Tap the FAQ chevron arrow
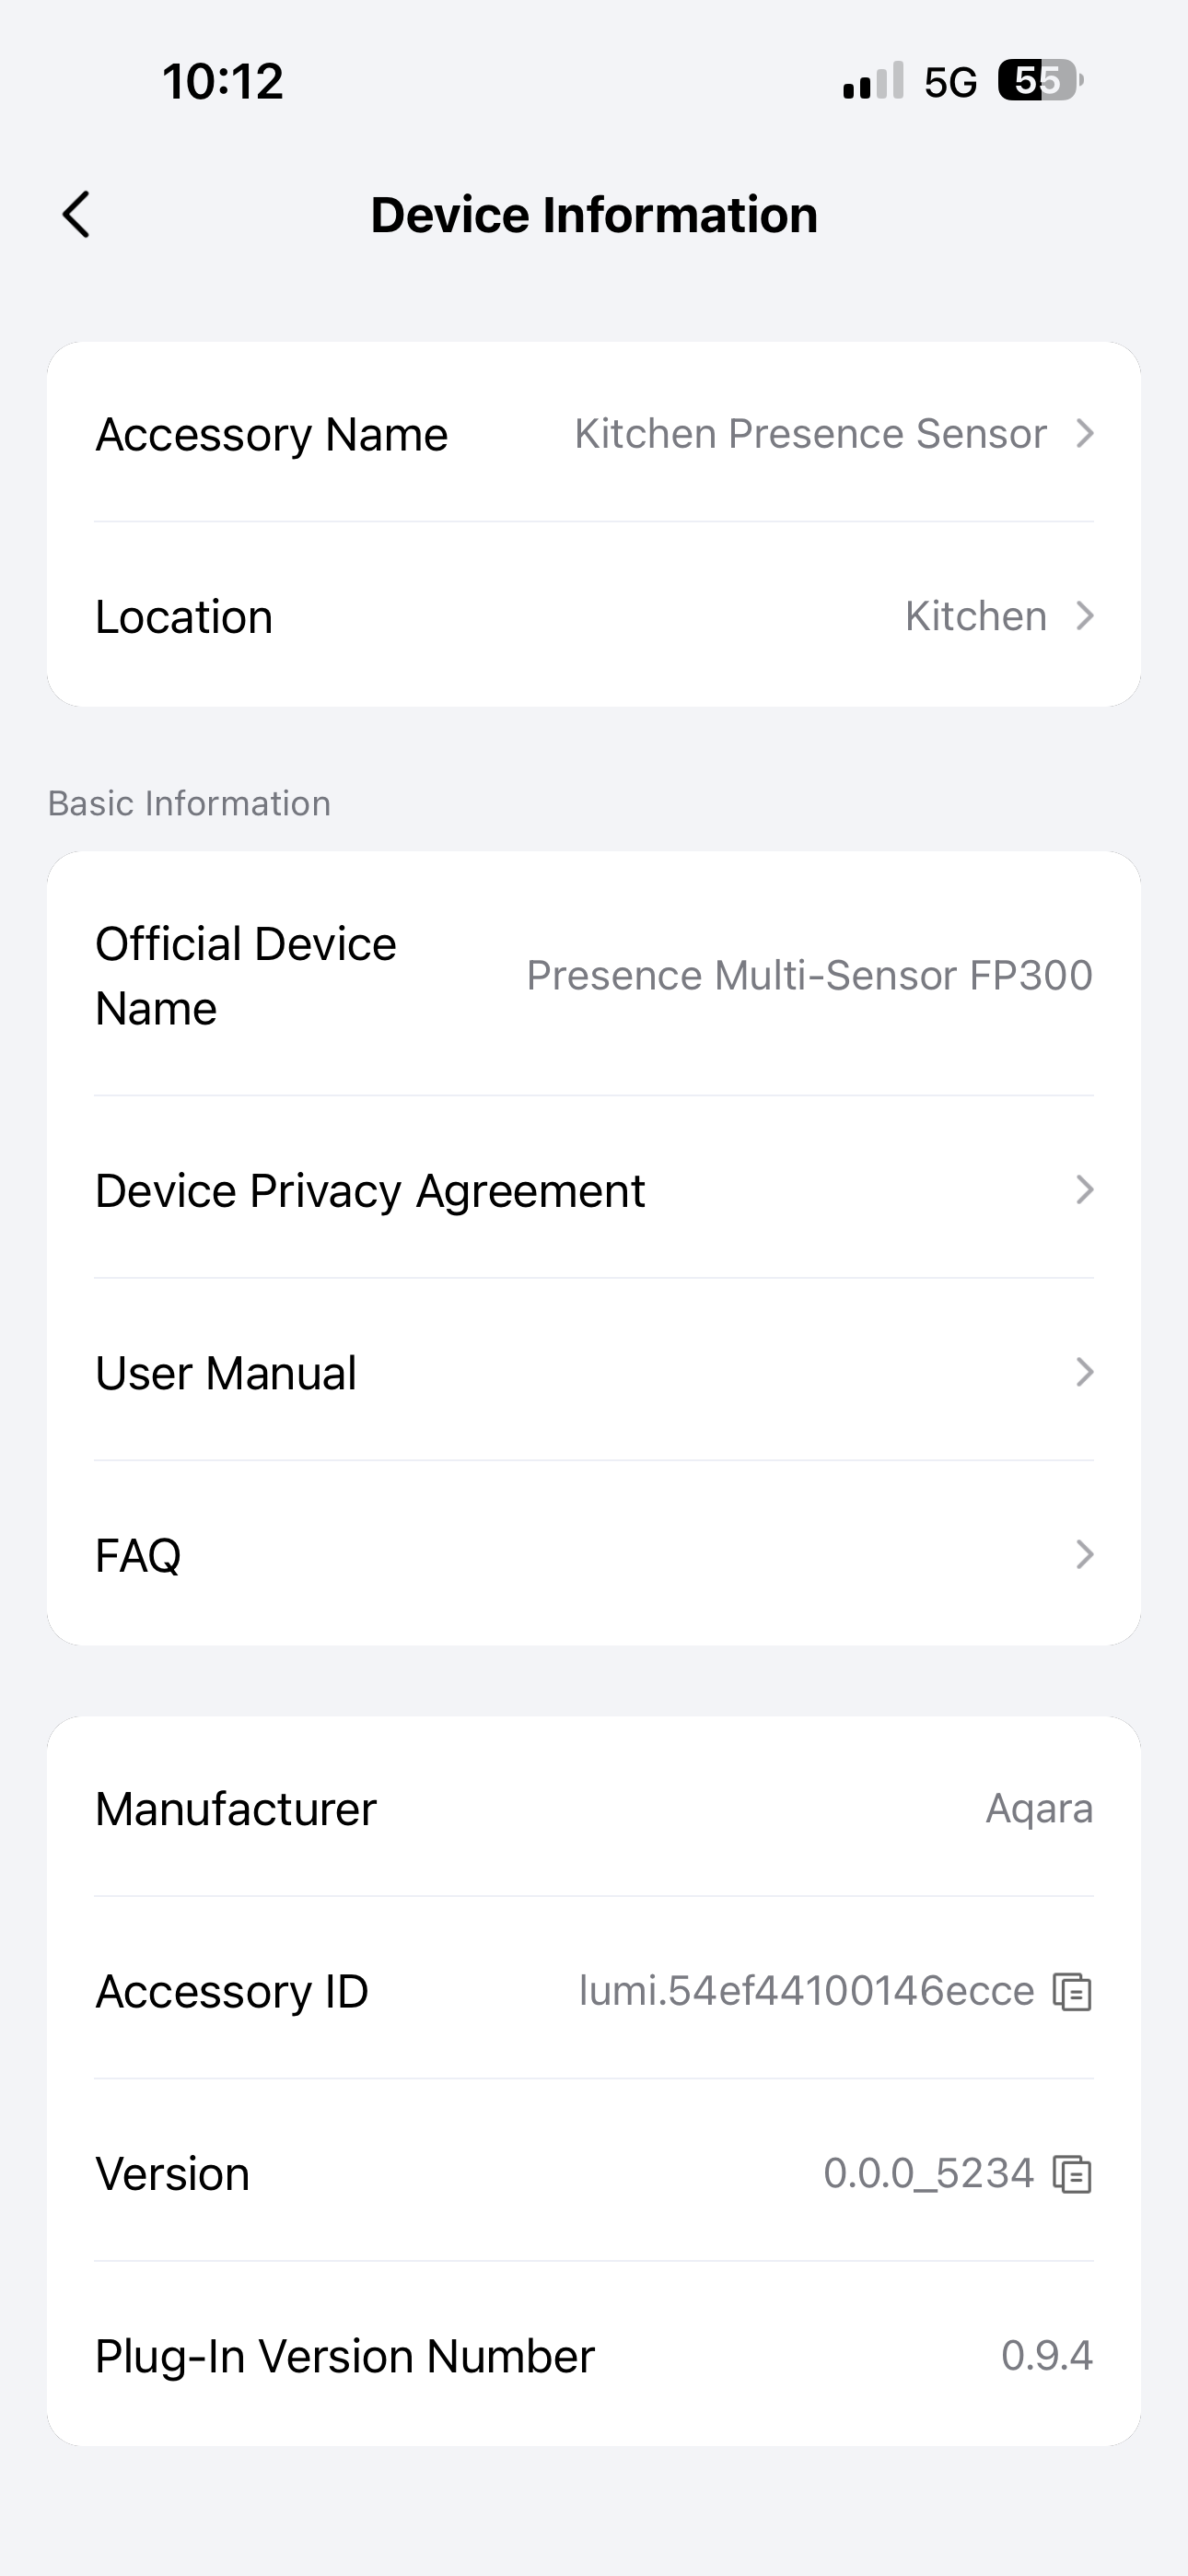Viewport: 1188px width, 2576px height. click(1084, 1555)
